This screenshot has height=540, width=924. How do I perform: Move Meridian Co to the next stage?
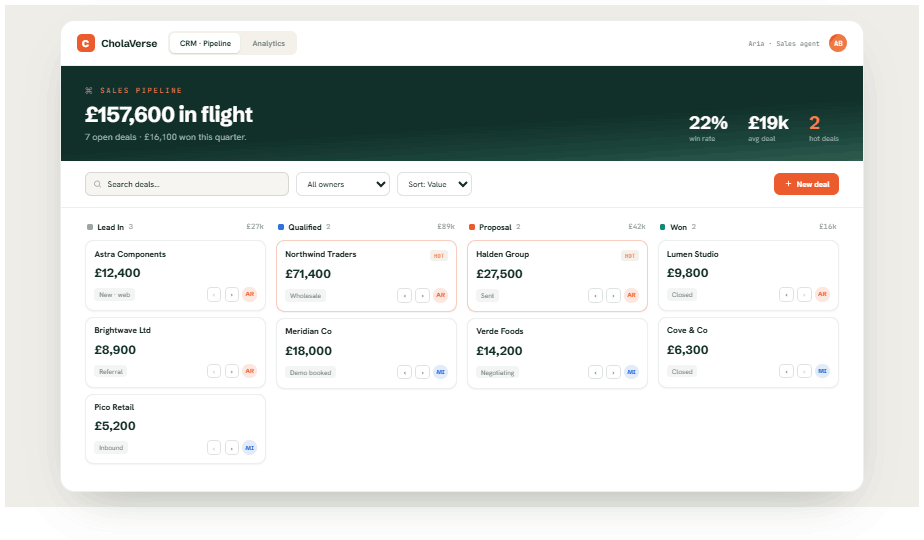(x=423, y=372)
